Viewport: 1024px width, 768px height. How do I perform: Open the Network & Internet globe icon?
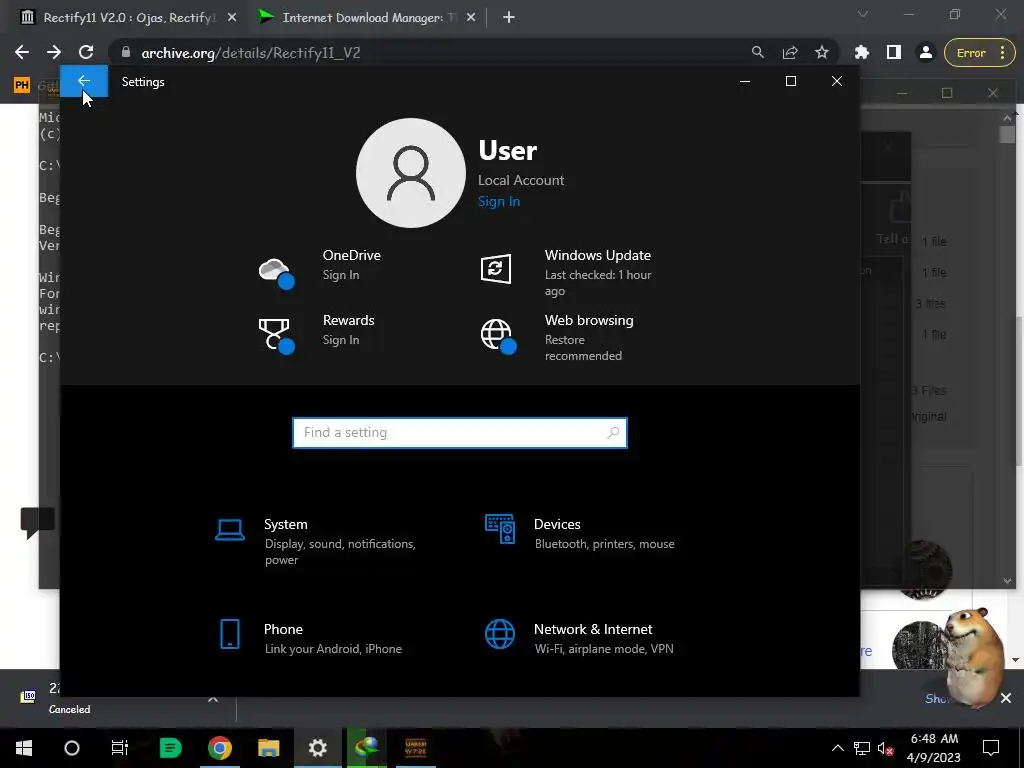[500, 634]
